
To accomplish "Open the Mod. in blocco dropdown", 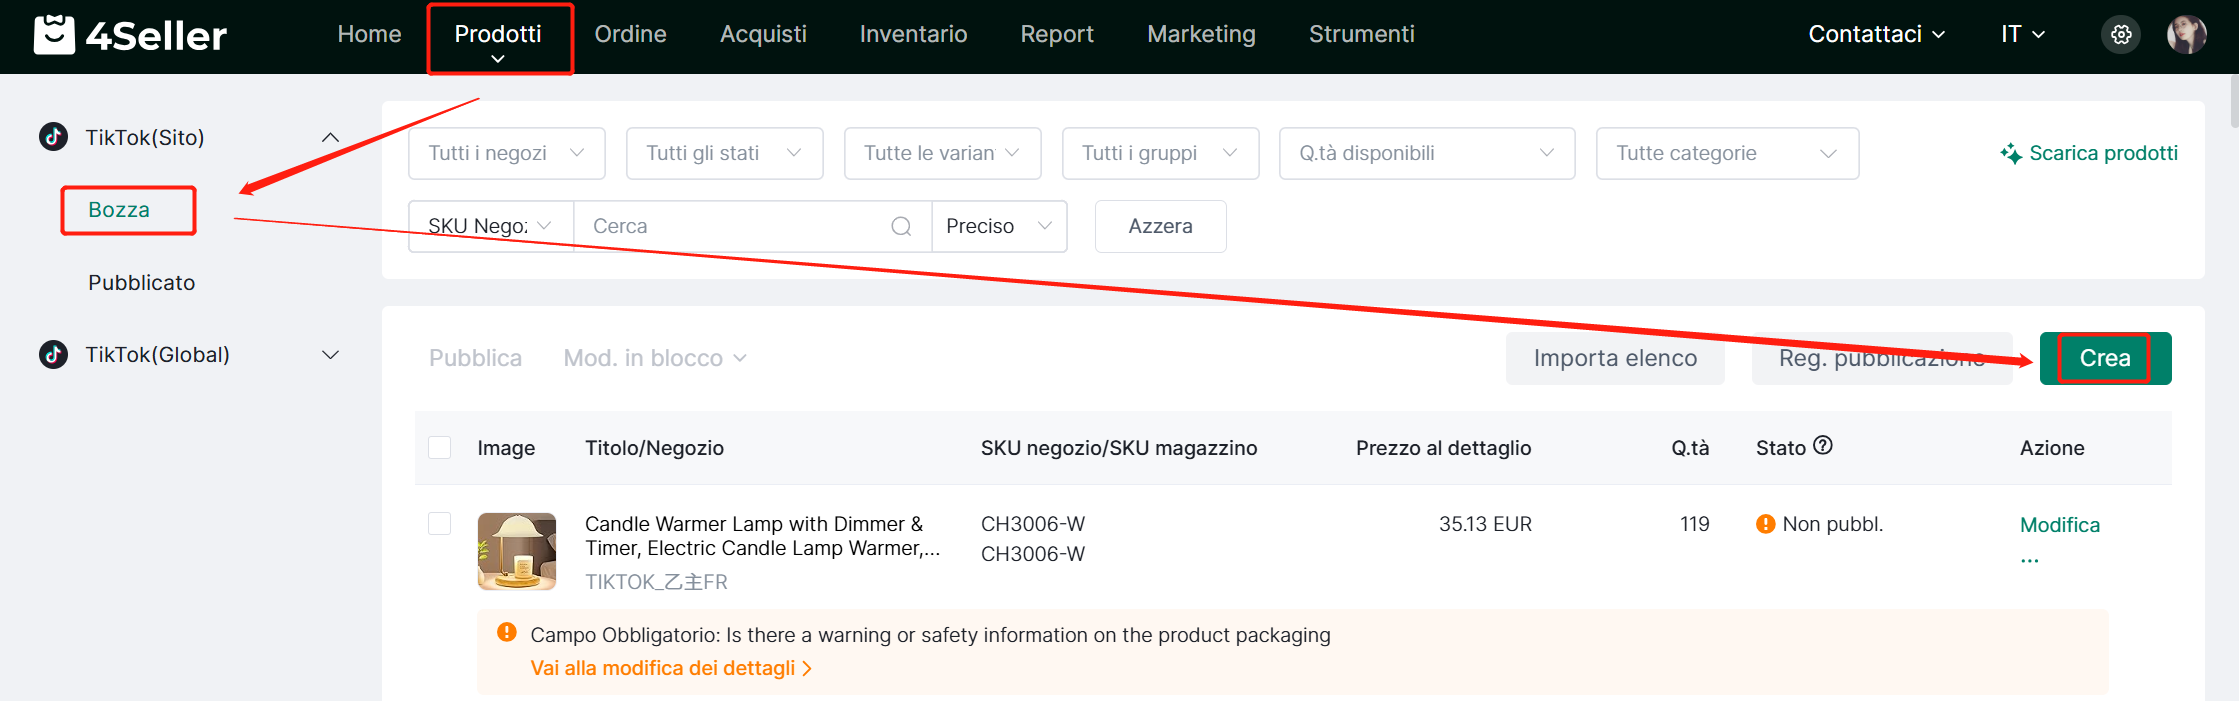I will click(655, 358).
